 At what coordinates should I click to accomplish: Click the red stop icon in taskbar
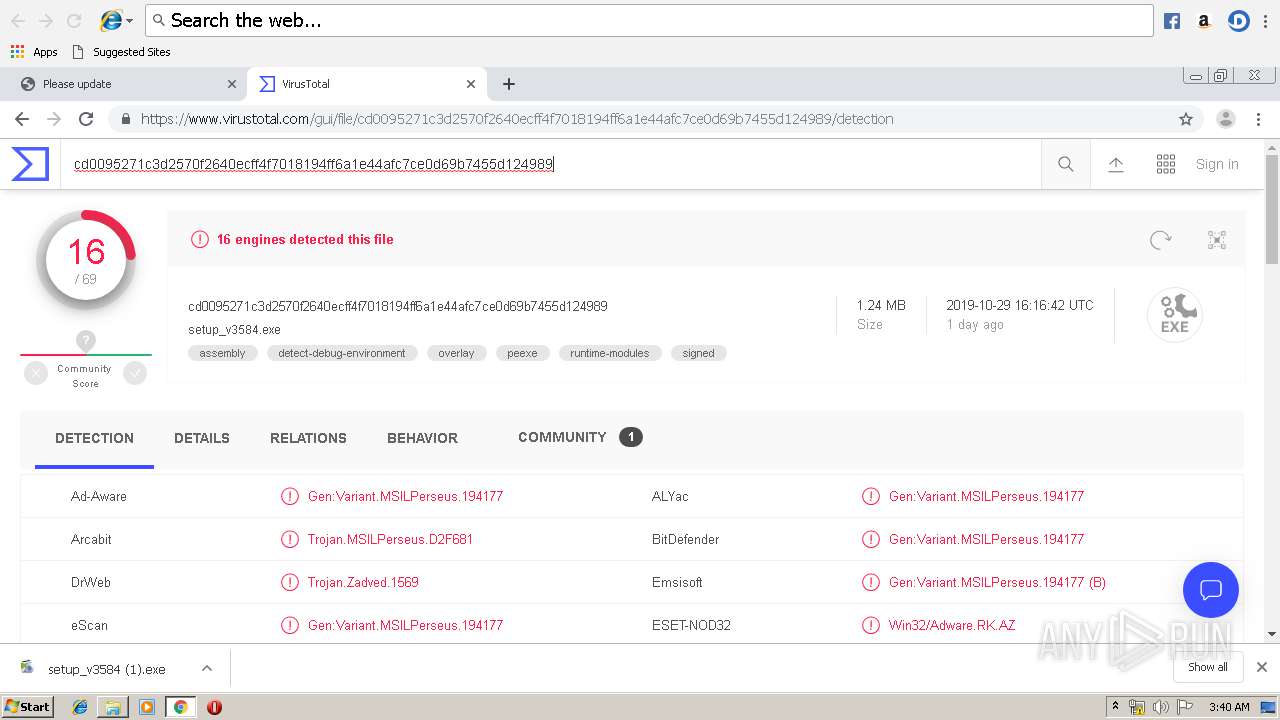214,707
